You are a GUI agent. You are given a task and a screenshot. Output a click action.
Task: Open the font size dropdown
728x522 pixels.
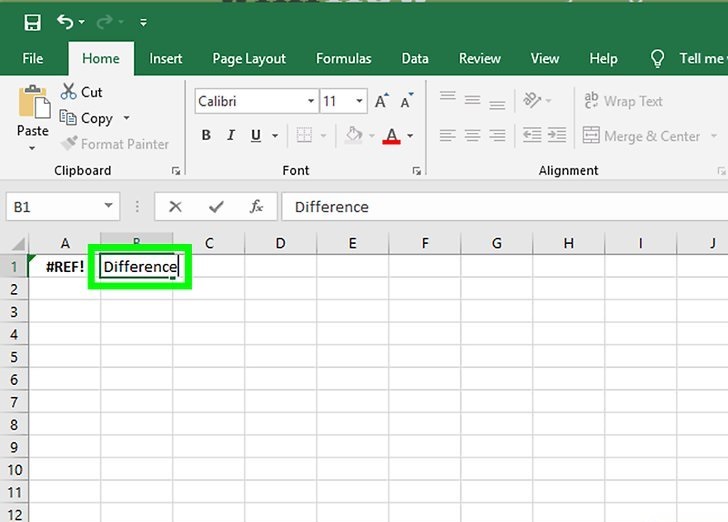[x=358, y=102]
